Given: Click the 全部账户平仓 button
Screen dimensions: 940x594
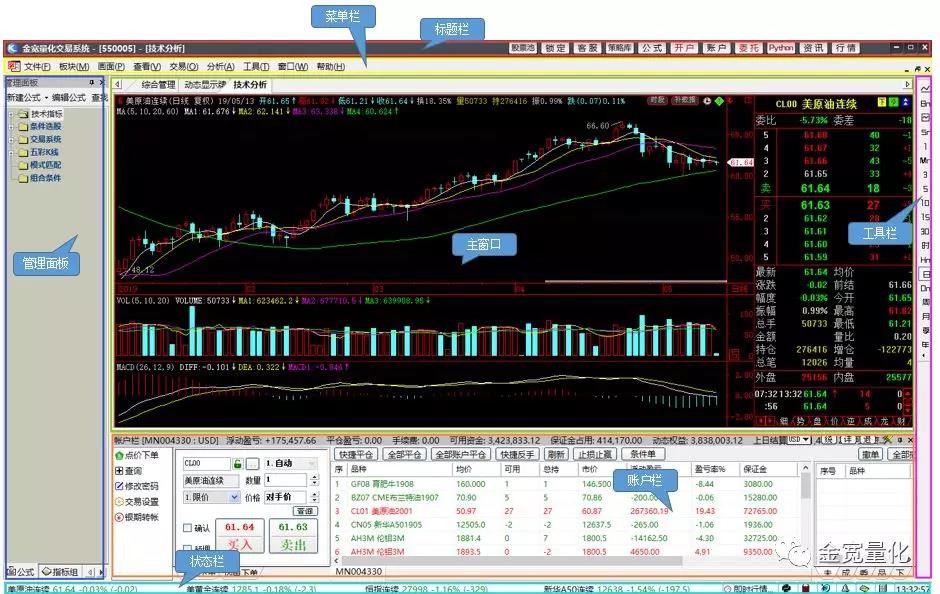Looking at the screenshot, I should [460, 454].
